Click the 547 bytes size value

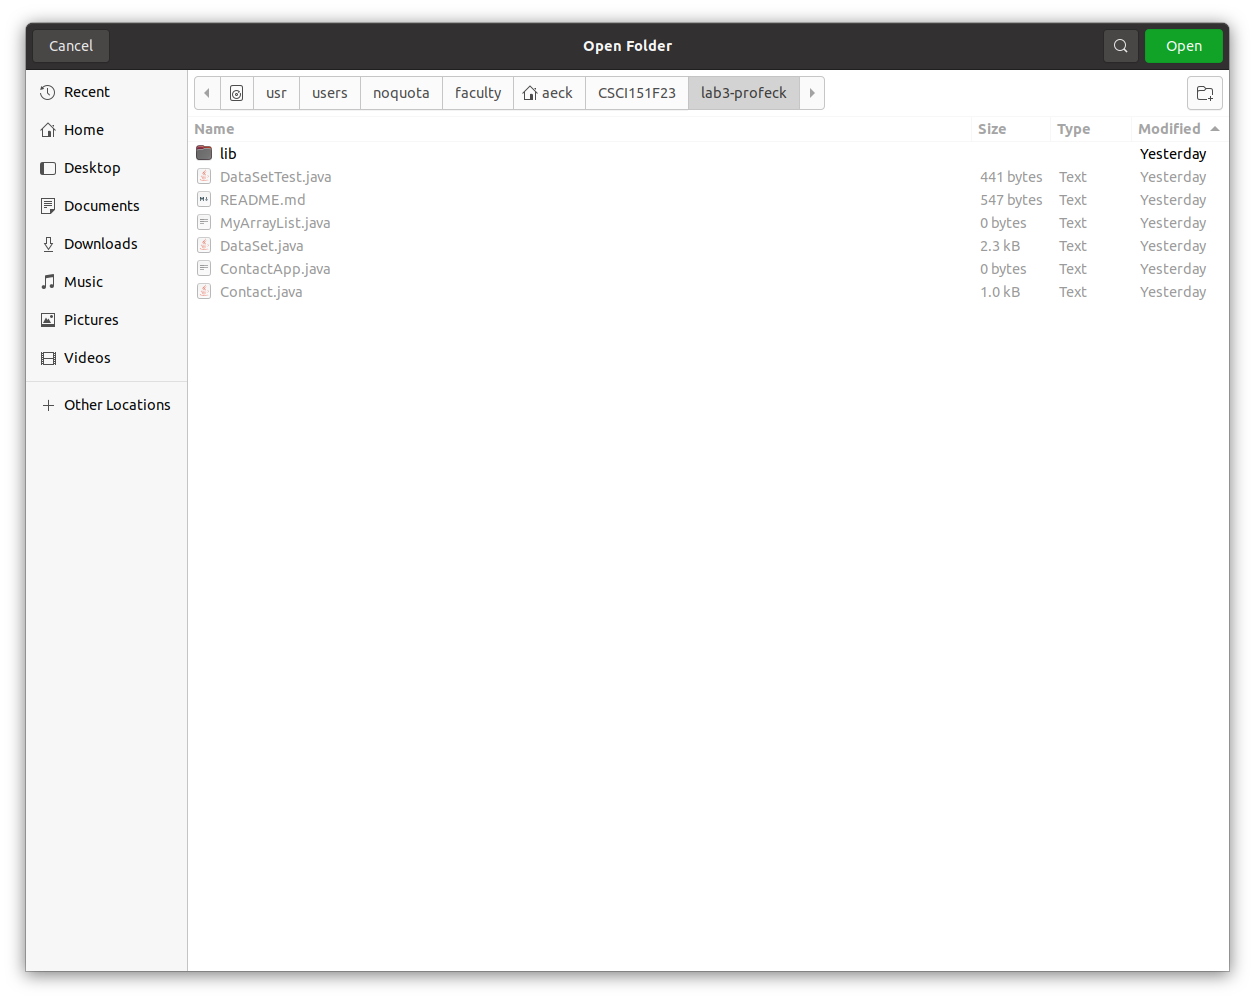click(1011, 200)
